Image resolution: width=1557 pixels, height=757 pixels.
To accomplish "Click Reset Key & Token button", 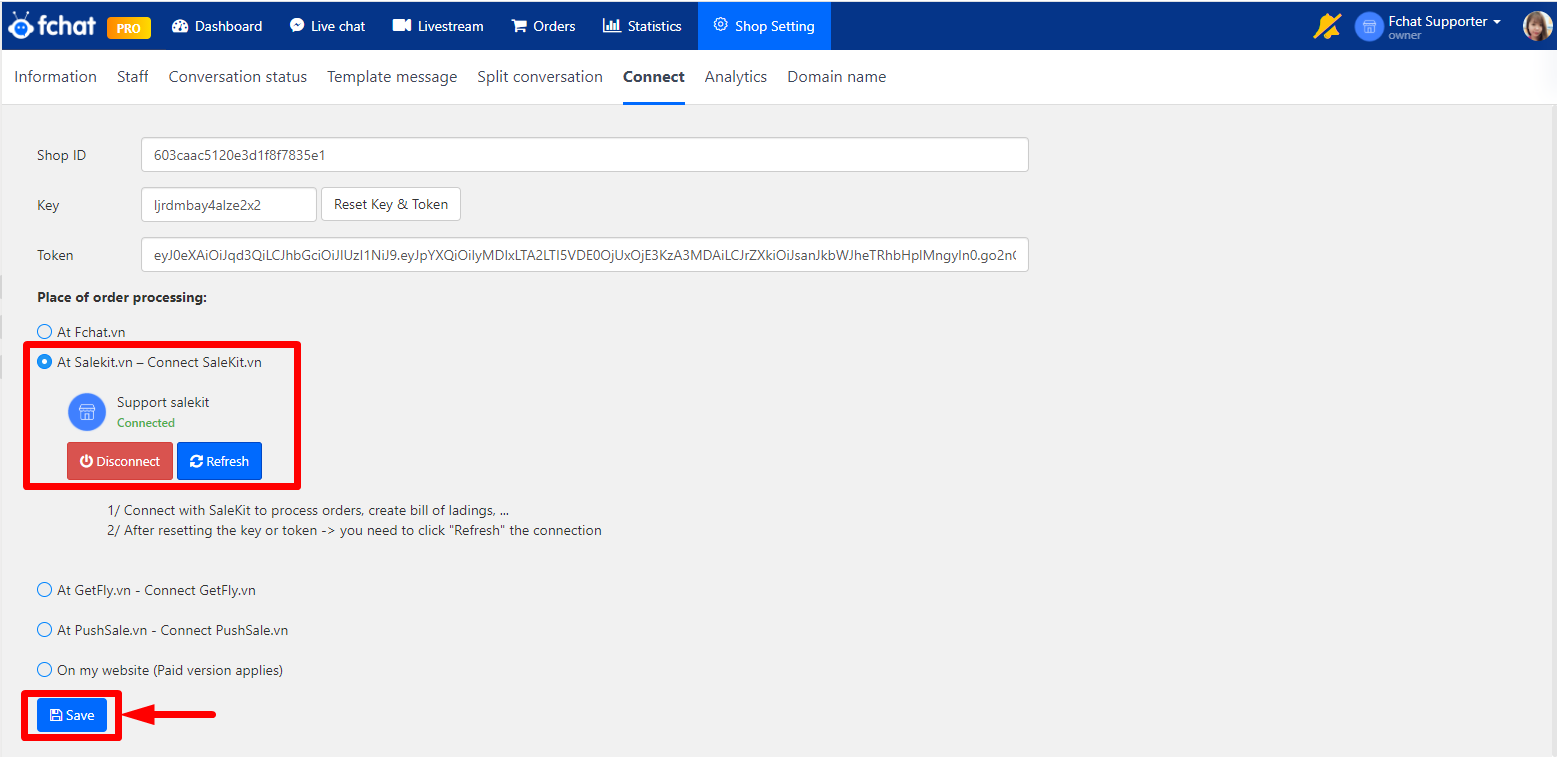I will pos(391,204).
